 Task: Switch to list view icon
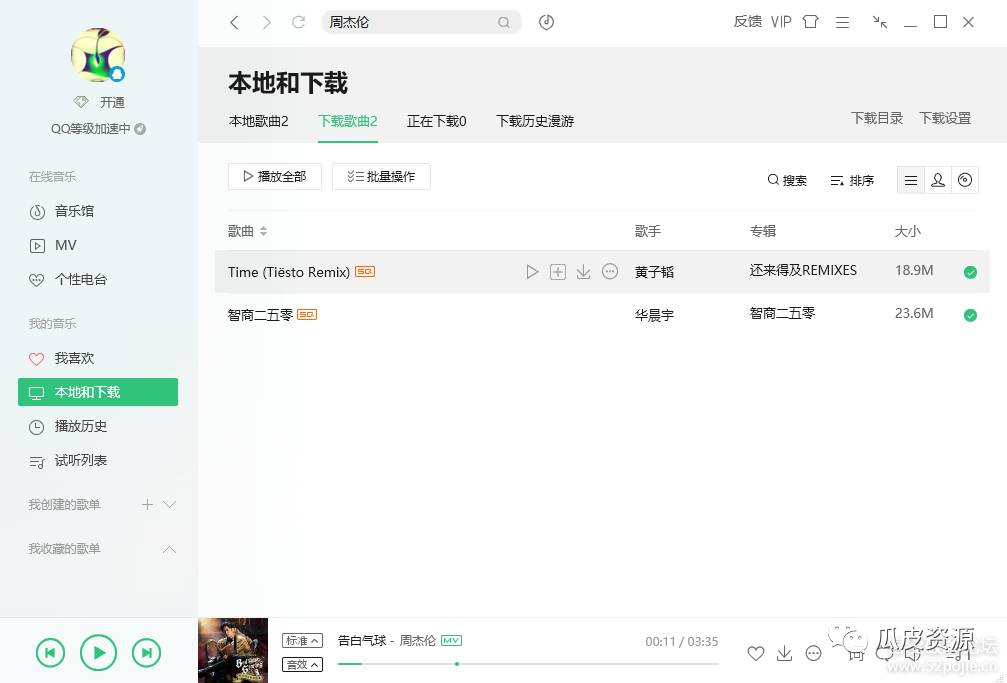pos(911,181)
